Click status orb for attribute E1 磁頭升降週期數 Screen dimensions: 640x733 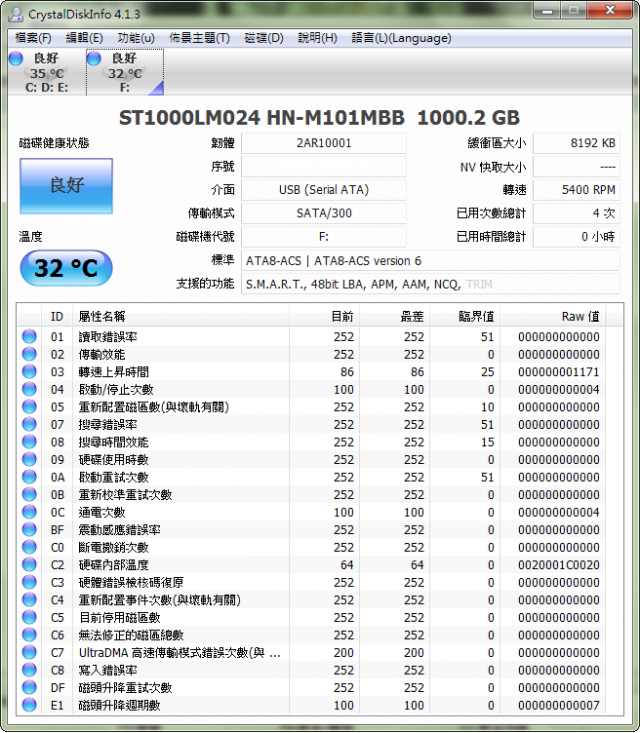[29, 704]
